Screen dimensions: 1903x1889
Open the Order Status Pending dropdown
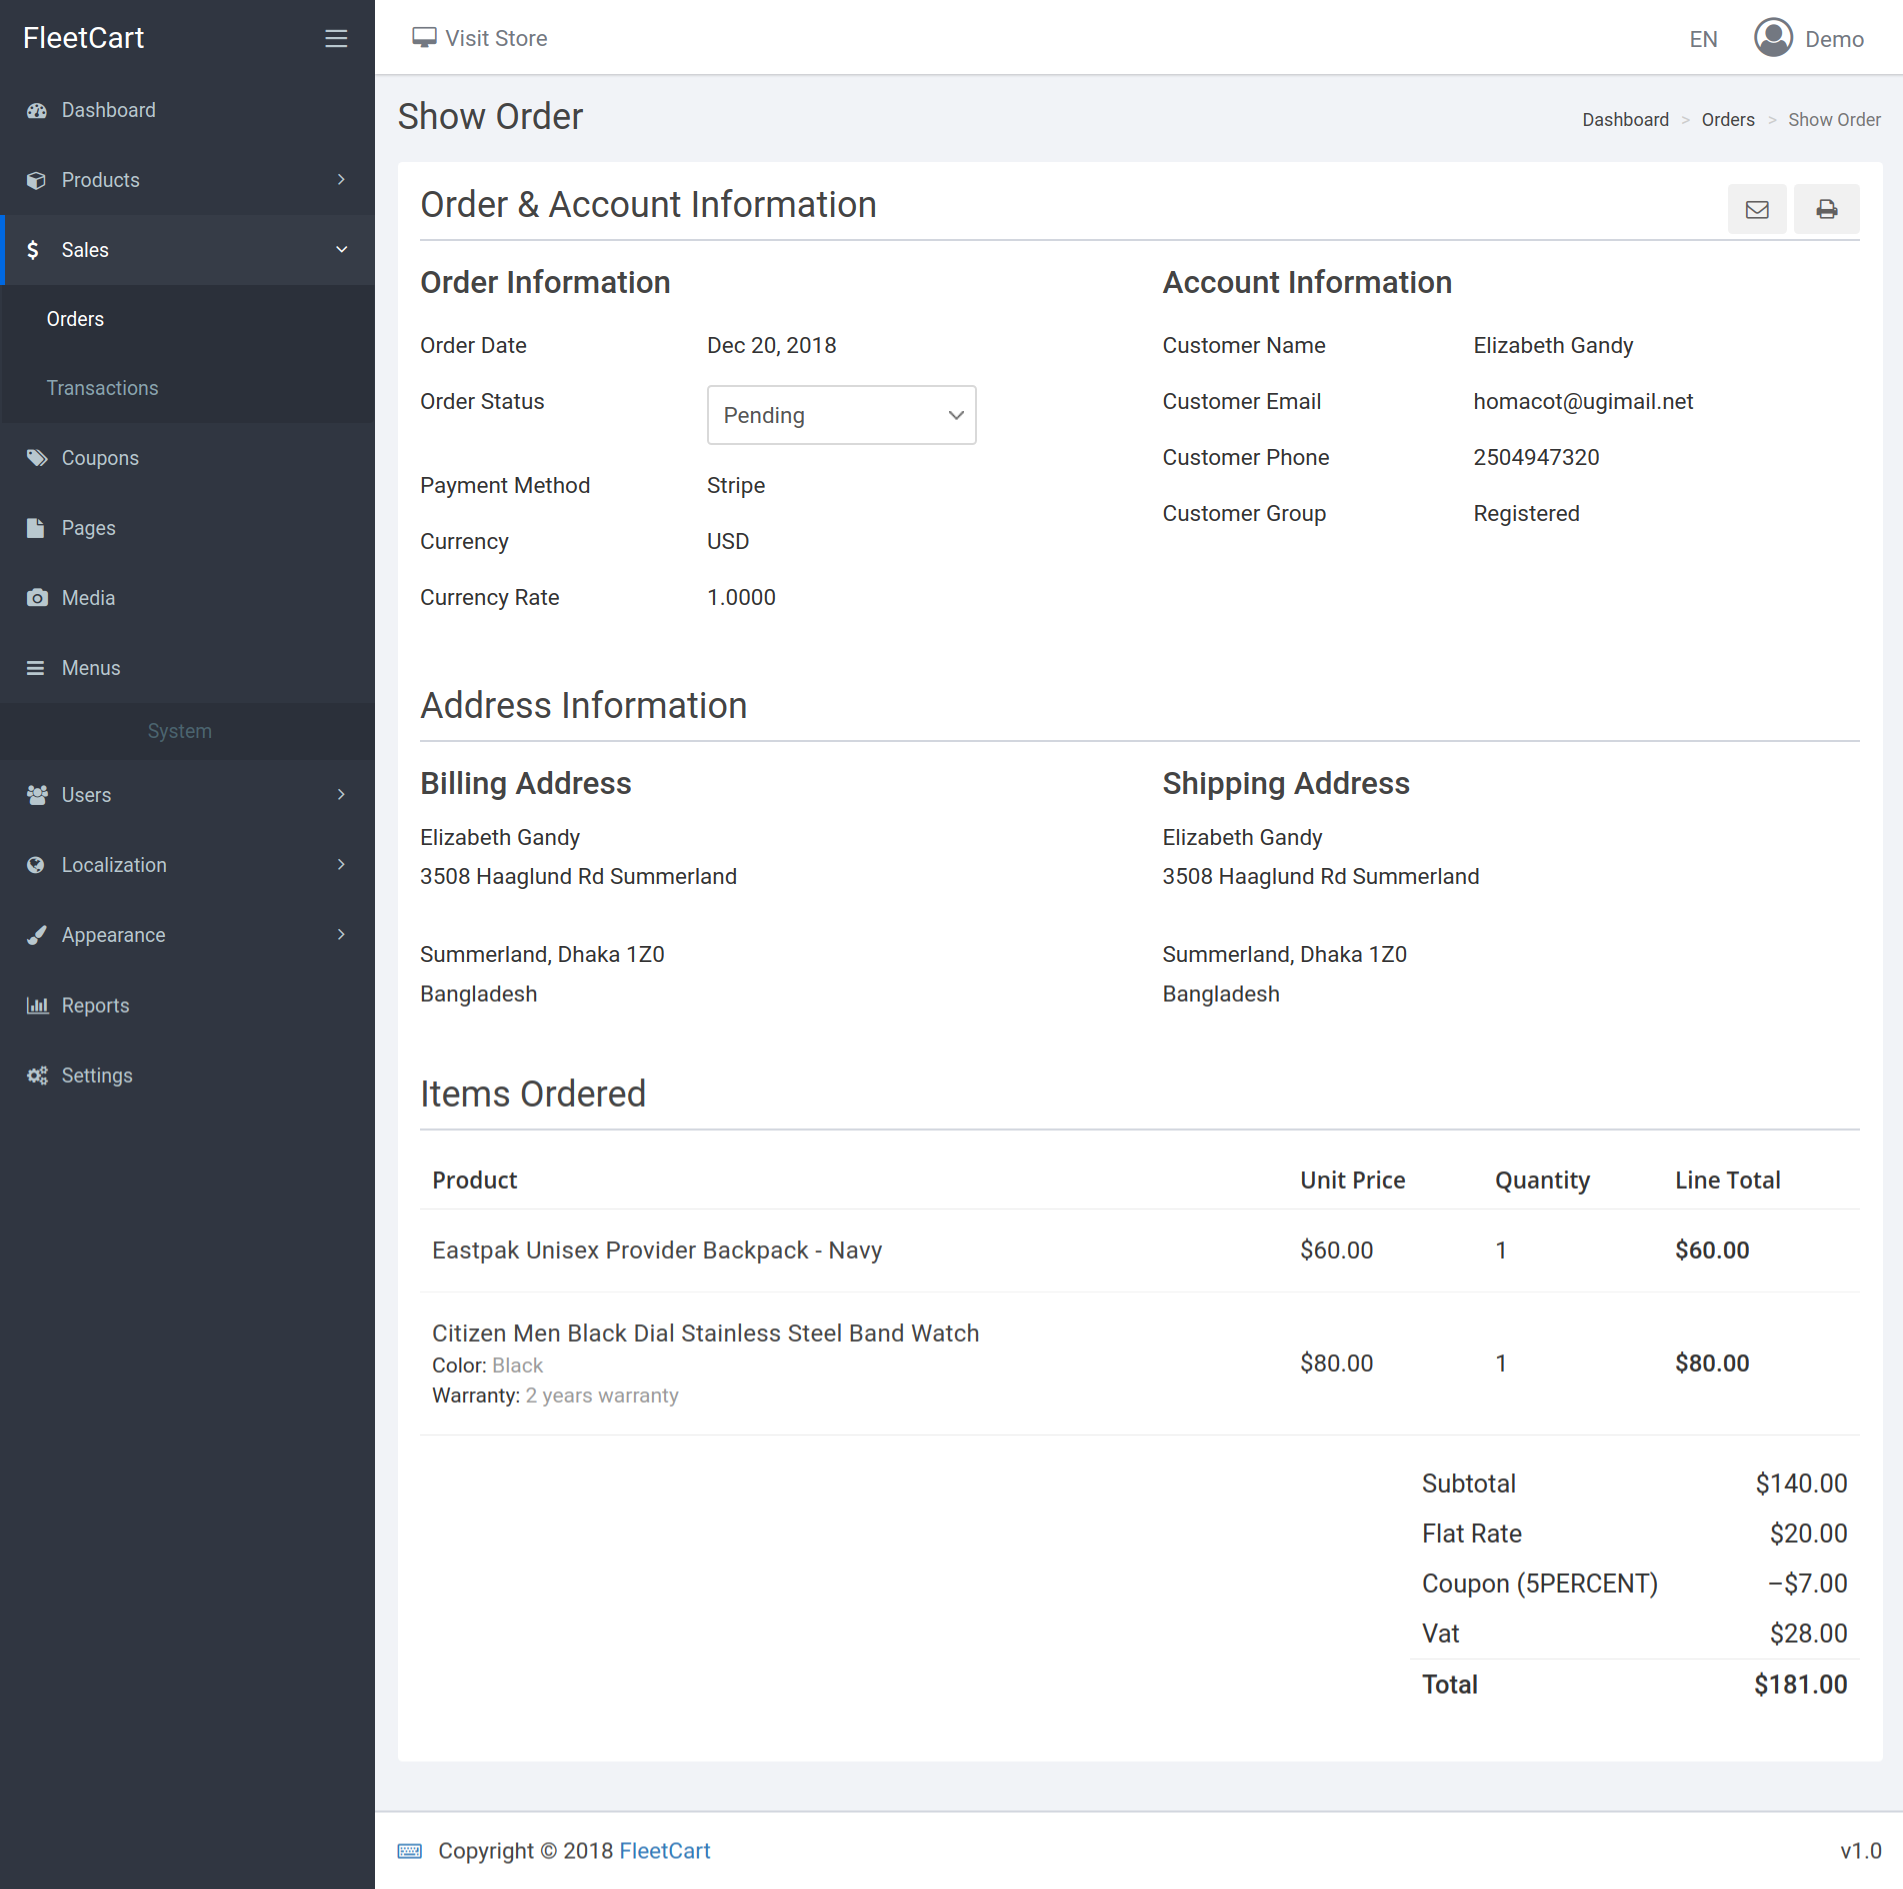(841, 415)
